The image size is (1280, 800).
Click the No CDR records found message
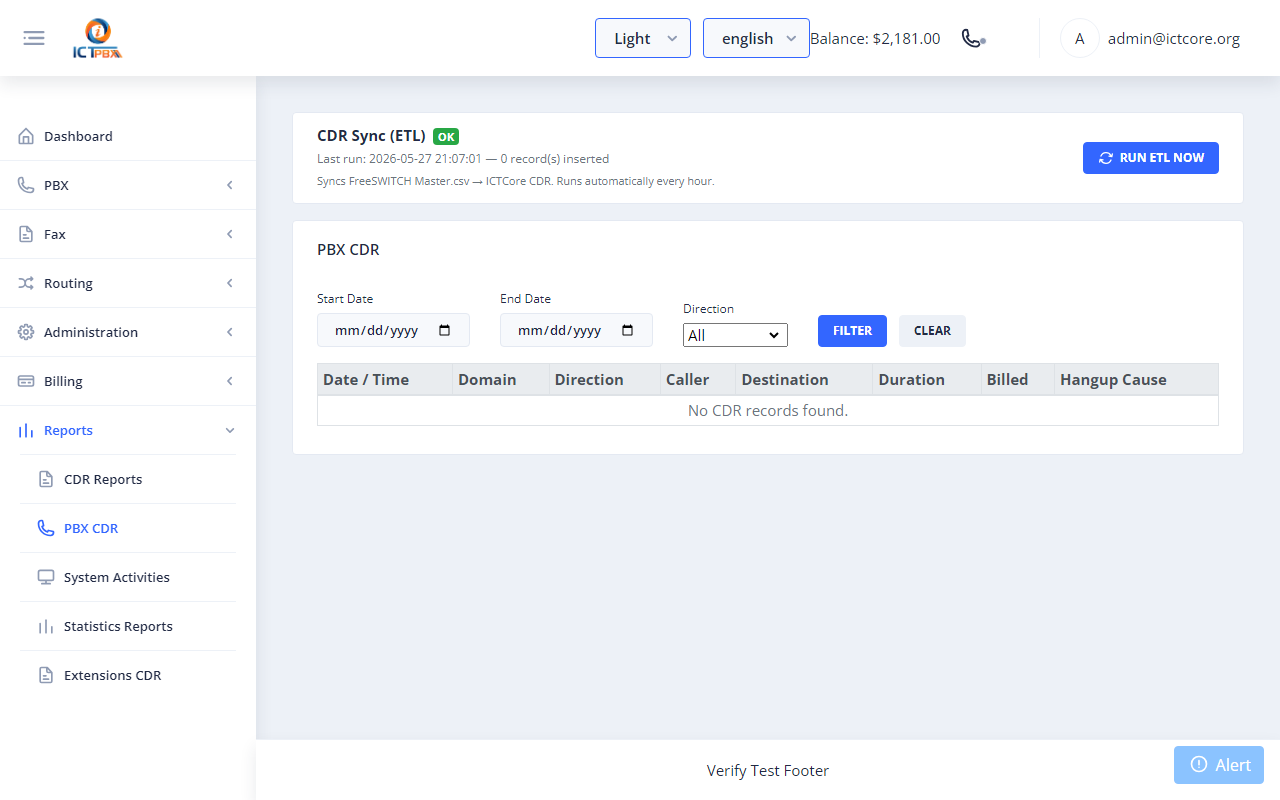pyautogui.click(x=768, y=410)
